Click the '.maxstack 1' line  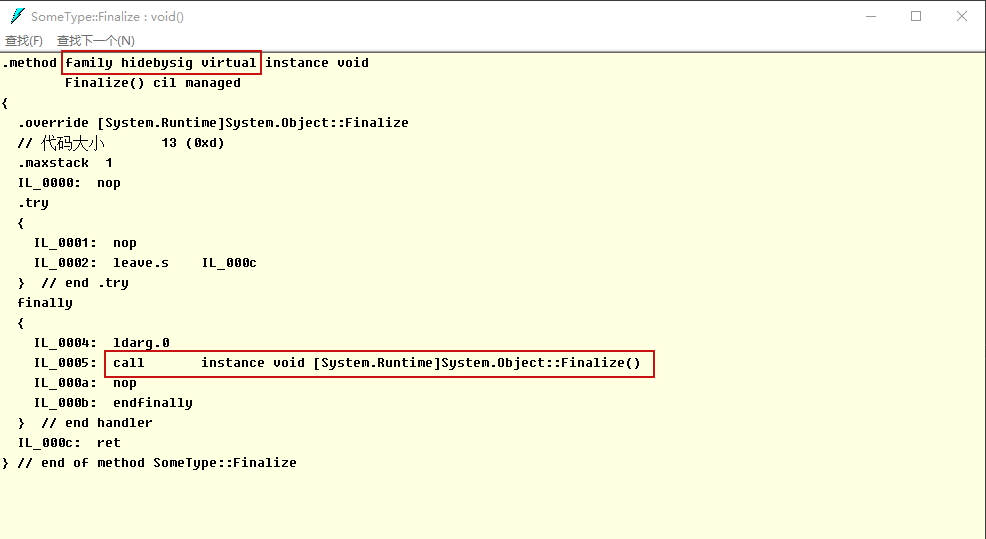[x=65, y=163]
